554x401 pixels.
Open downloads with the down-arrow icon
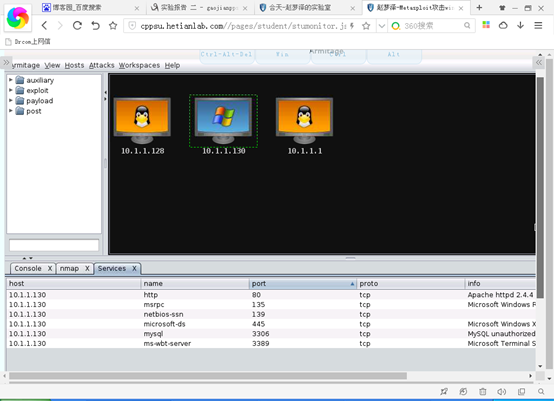click(520, 25)
